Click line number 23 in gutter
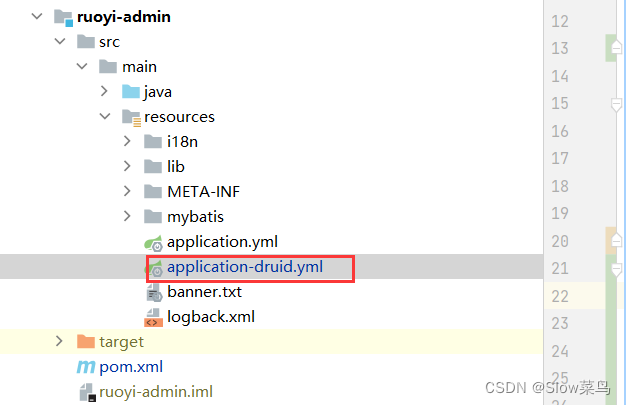Viewport: 626px width, 405px height. point(560,324)
